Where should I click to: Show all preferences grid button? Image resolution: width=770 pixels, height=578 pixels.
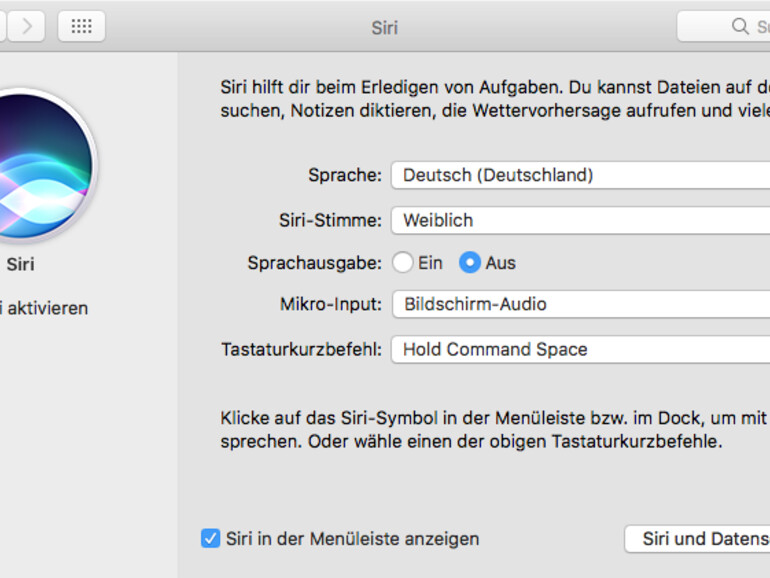(82, 26)
